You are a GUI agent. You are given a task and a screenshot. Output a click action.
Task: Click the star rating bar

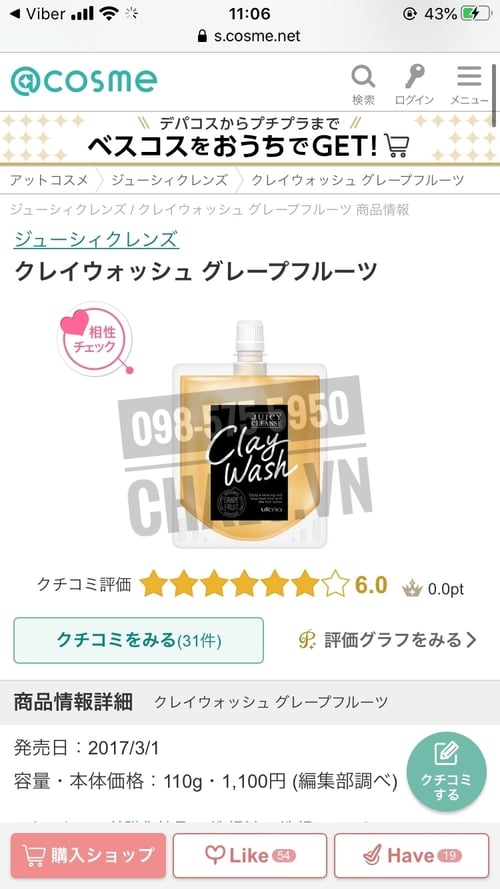(x=244, y=585)
